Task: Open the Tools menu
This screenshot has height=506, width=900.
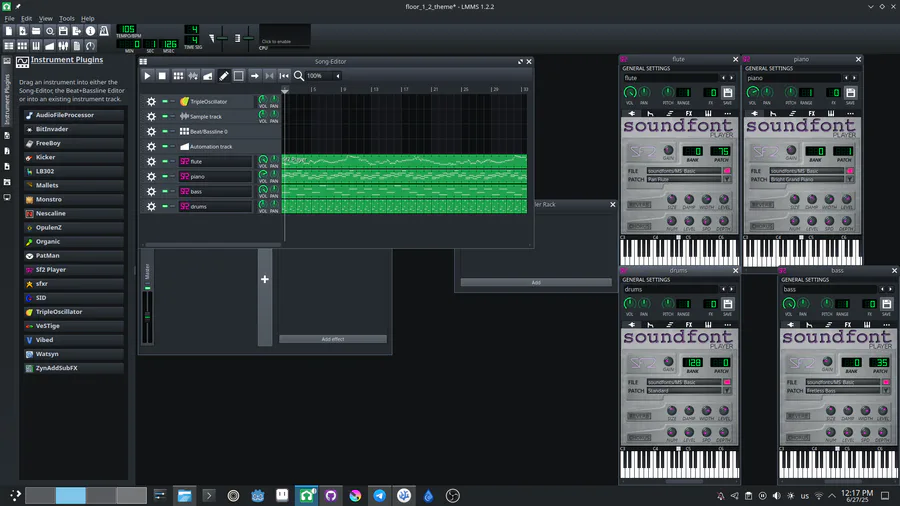Action: pos(67,18)
